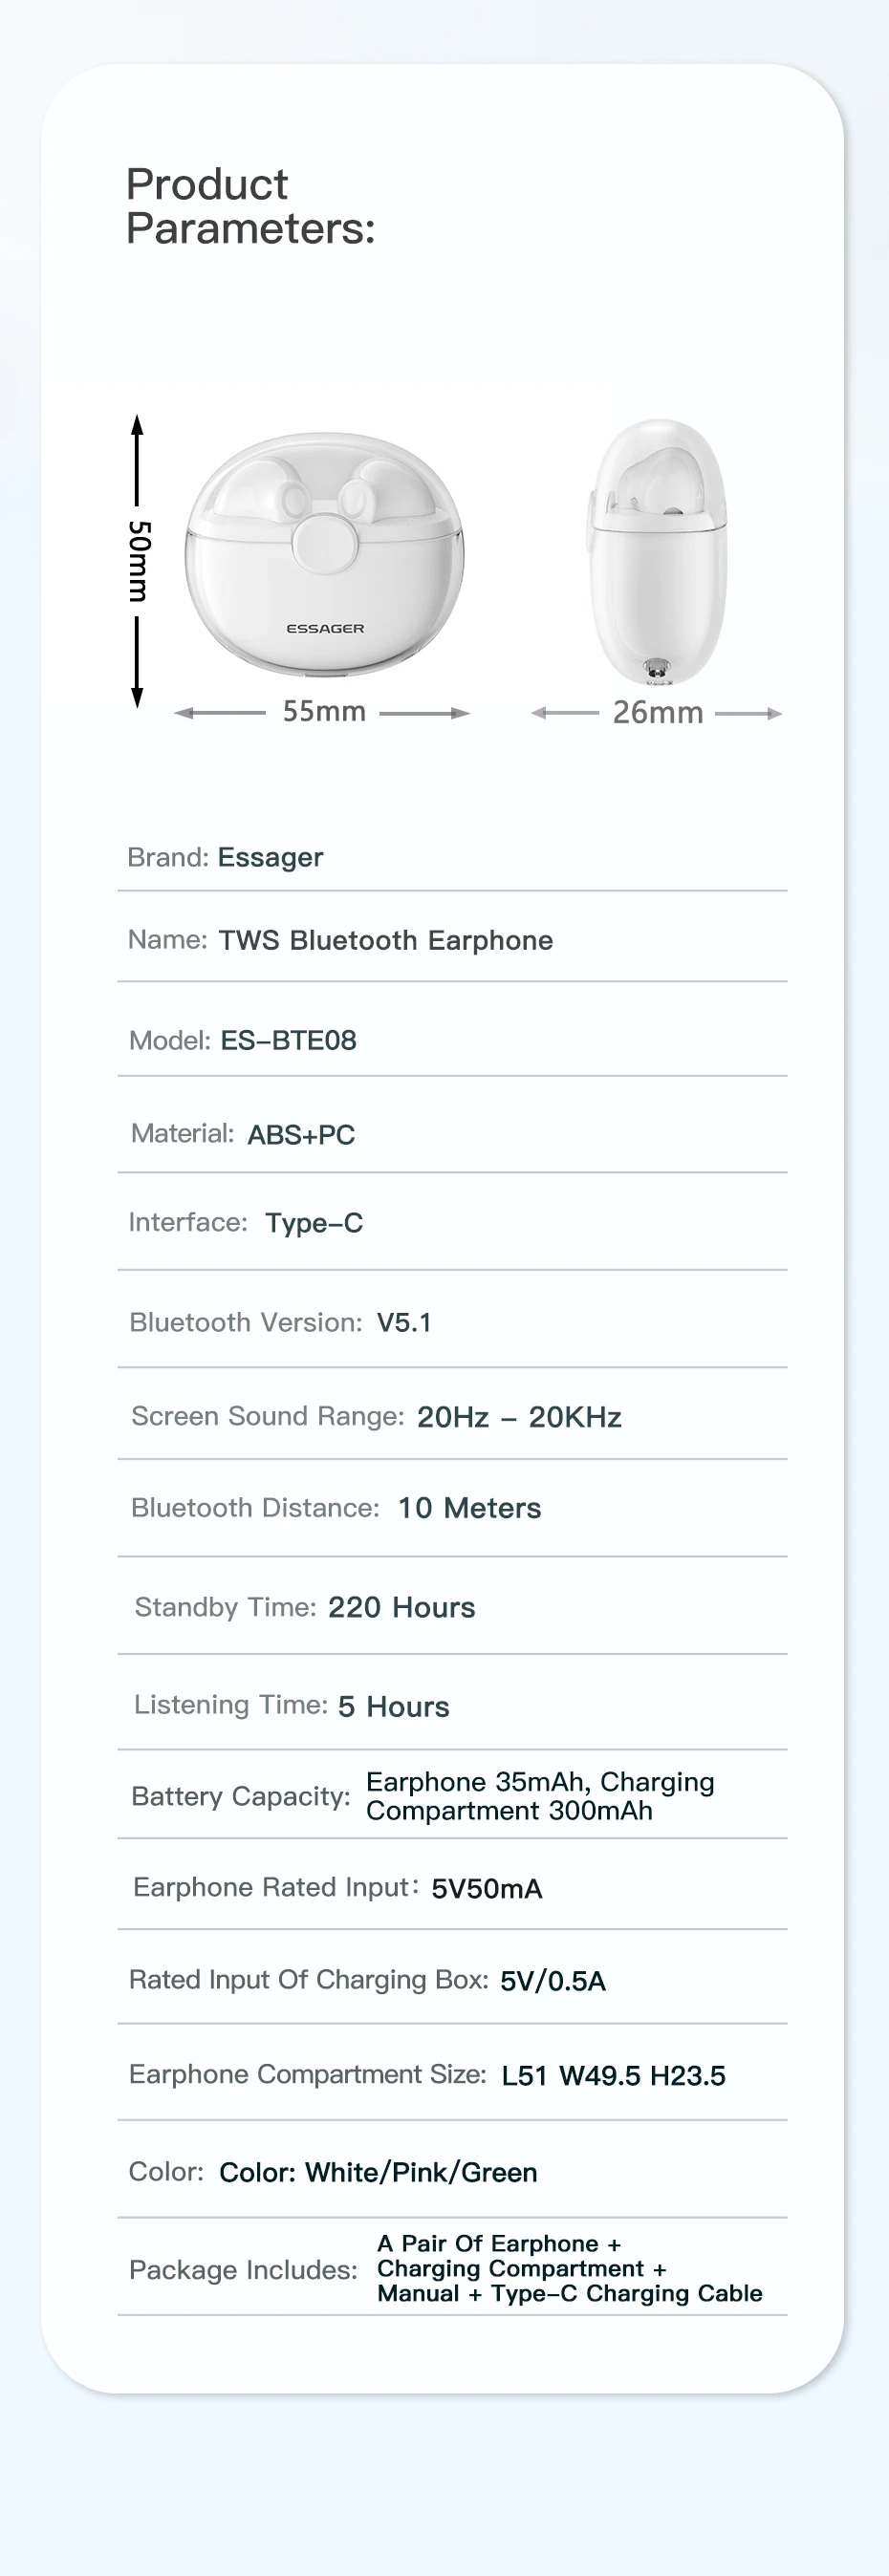Click the 220 Hours standby time value
Screen dimensions: 889x2576
(x=401, y=1608)
